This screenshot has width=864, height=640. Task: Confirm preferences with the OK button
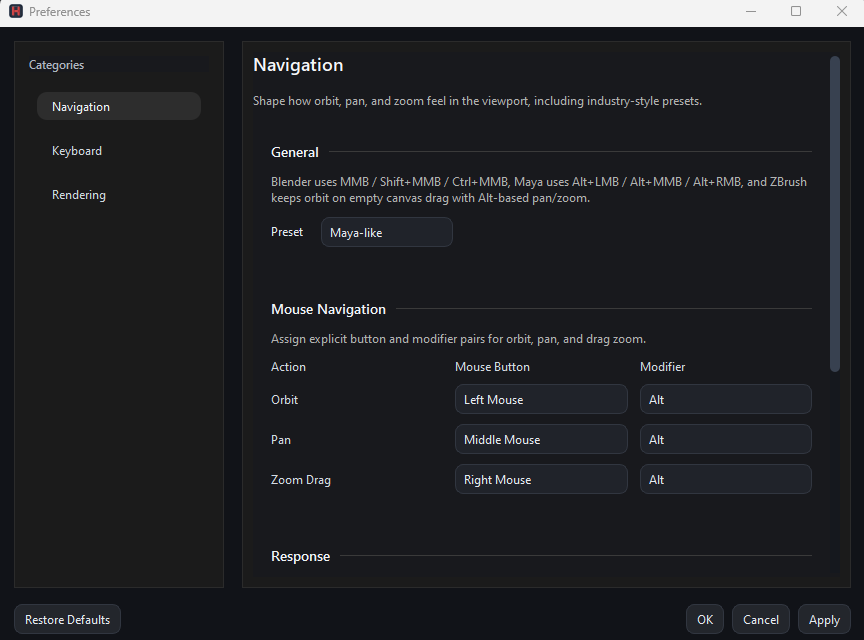click(705, 619)
